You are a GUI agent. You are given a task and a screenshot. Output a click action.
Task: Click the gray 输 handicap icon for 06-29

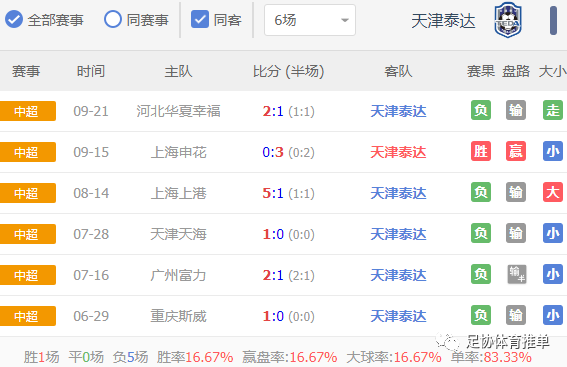coord(516,315)
